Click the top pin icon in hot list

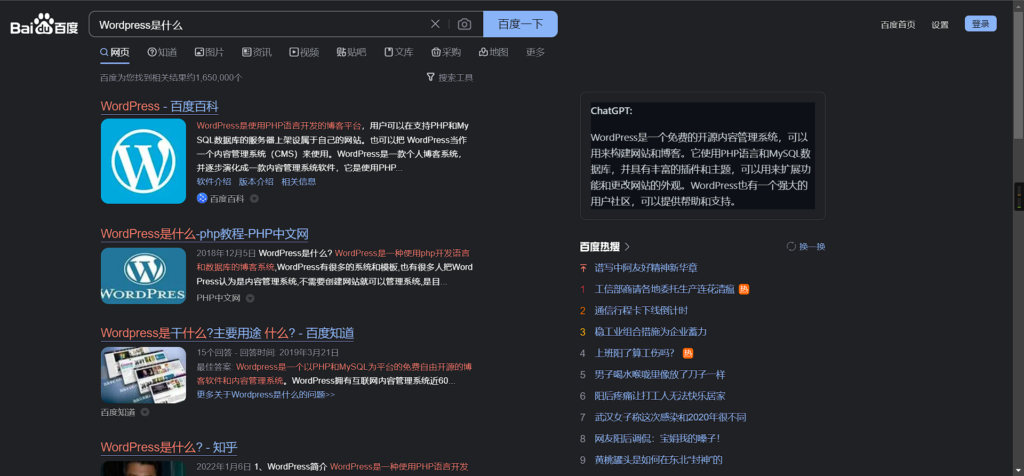tap(583, 268)
